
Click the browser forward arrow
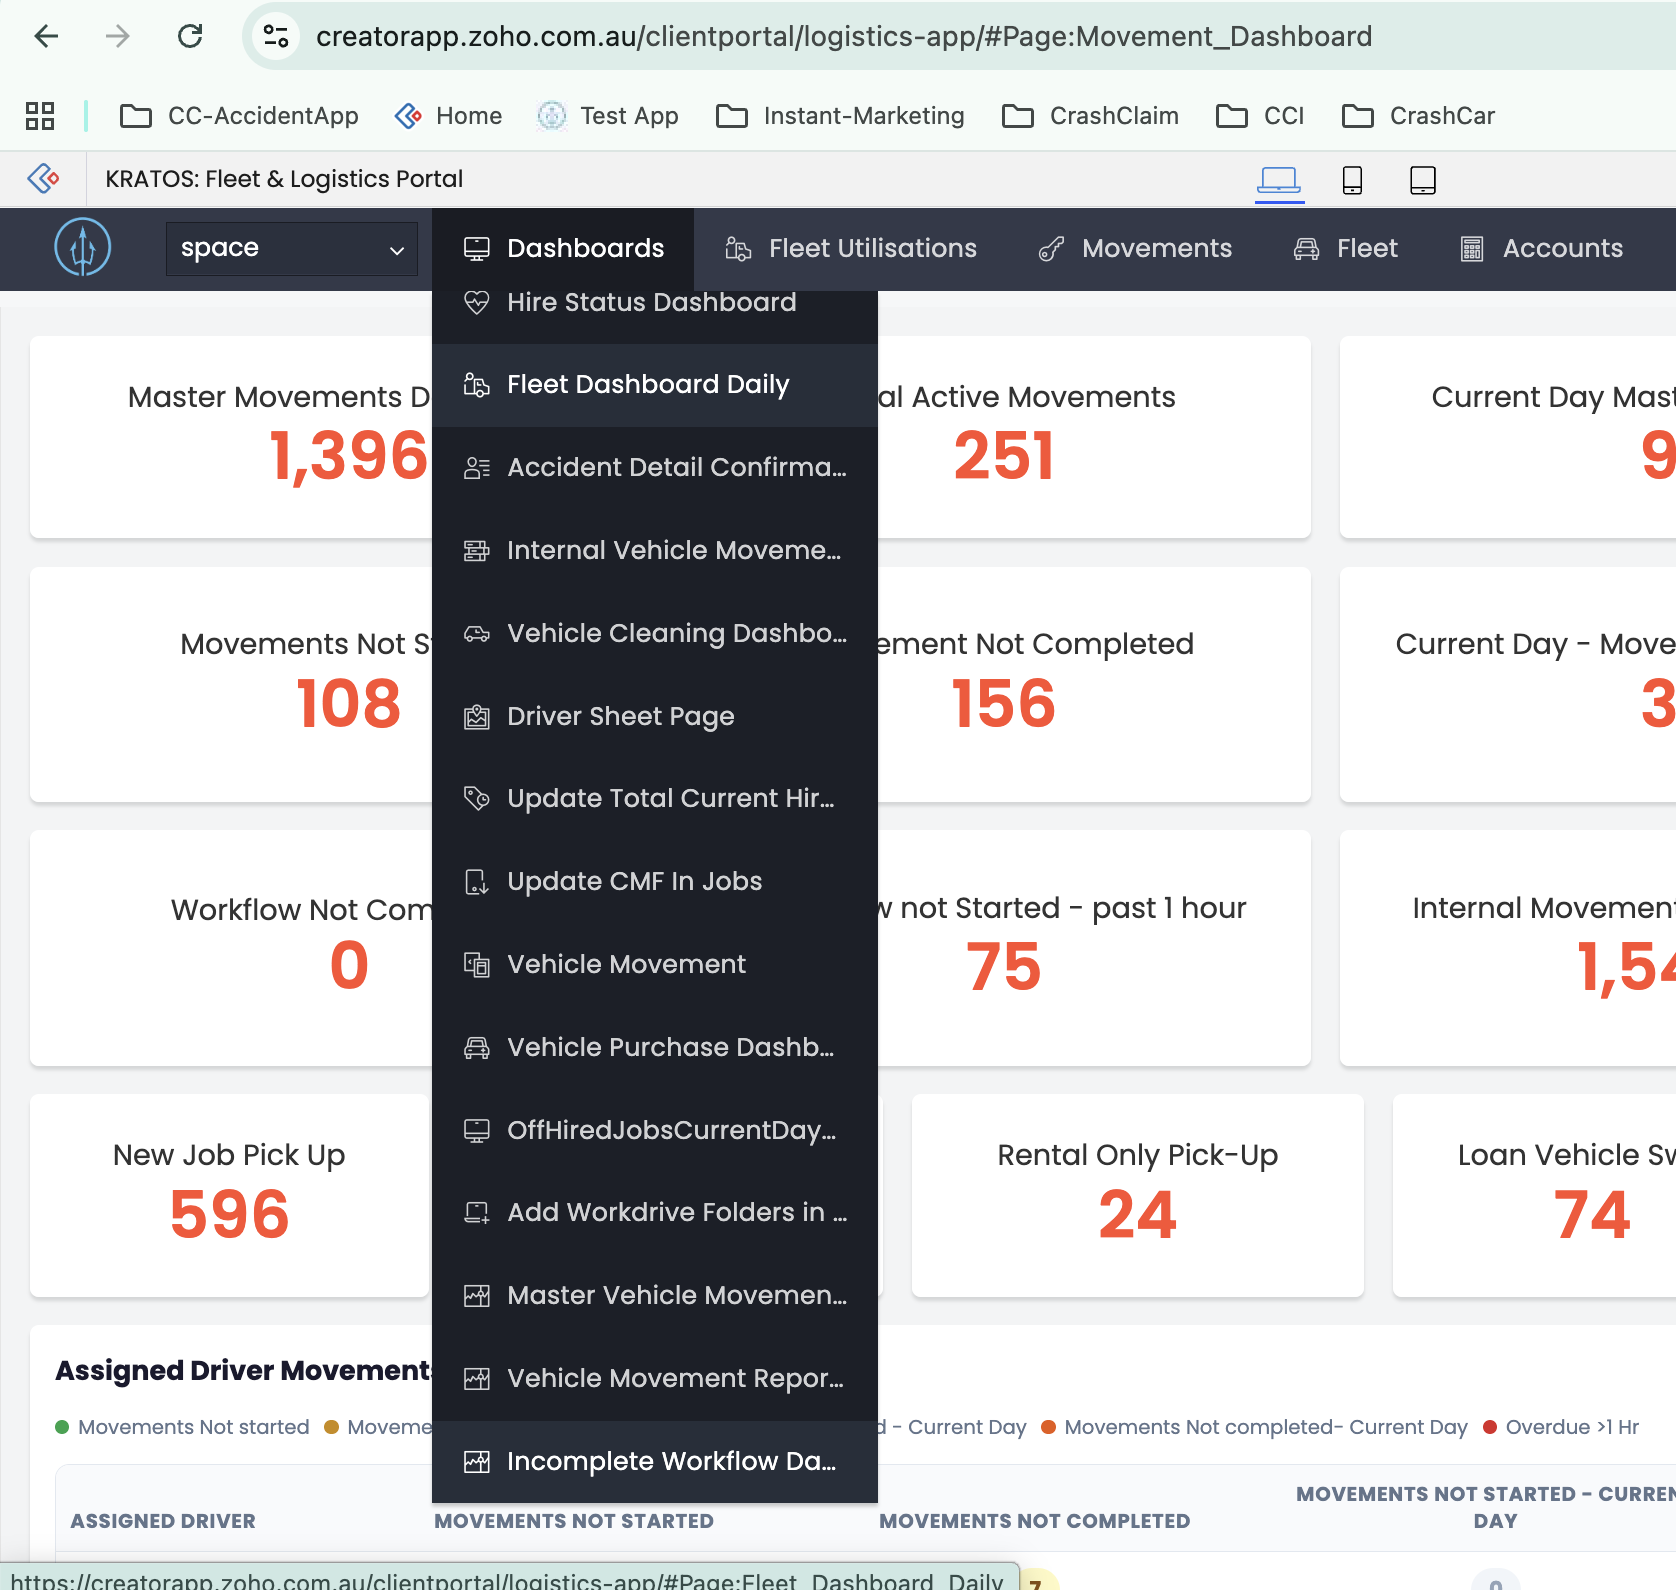point(118,37)
